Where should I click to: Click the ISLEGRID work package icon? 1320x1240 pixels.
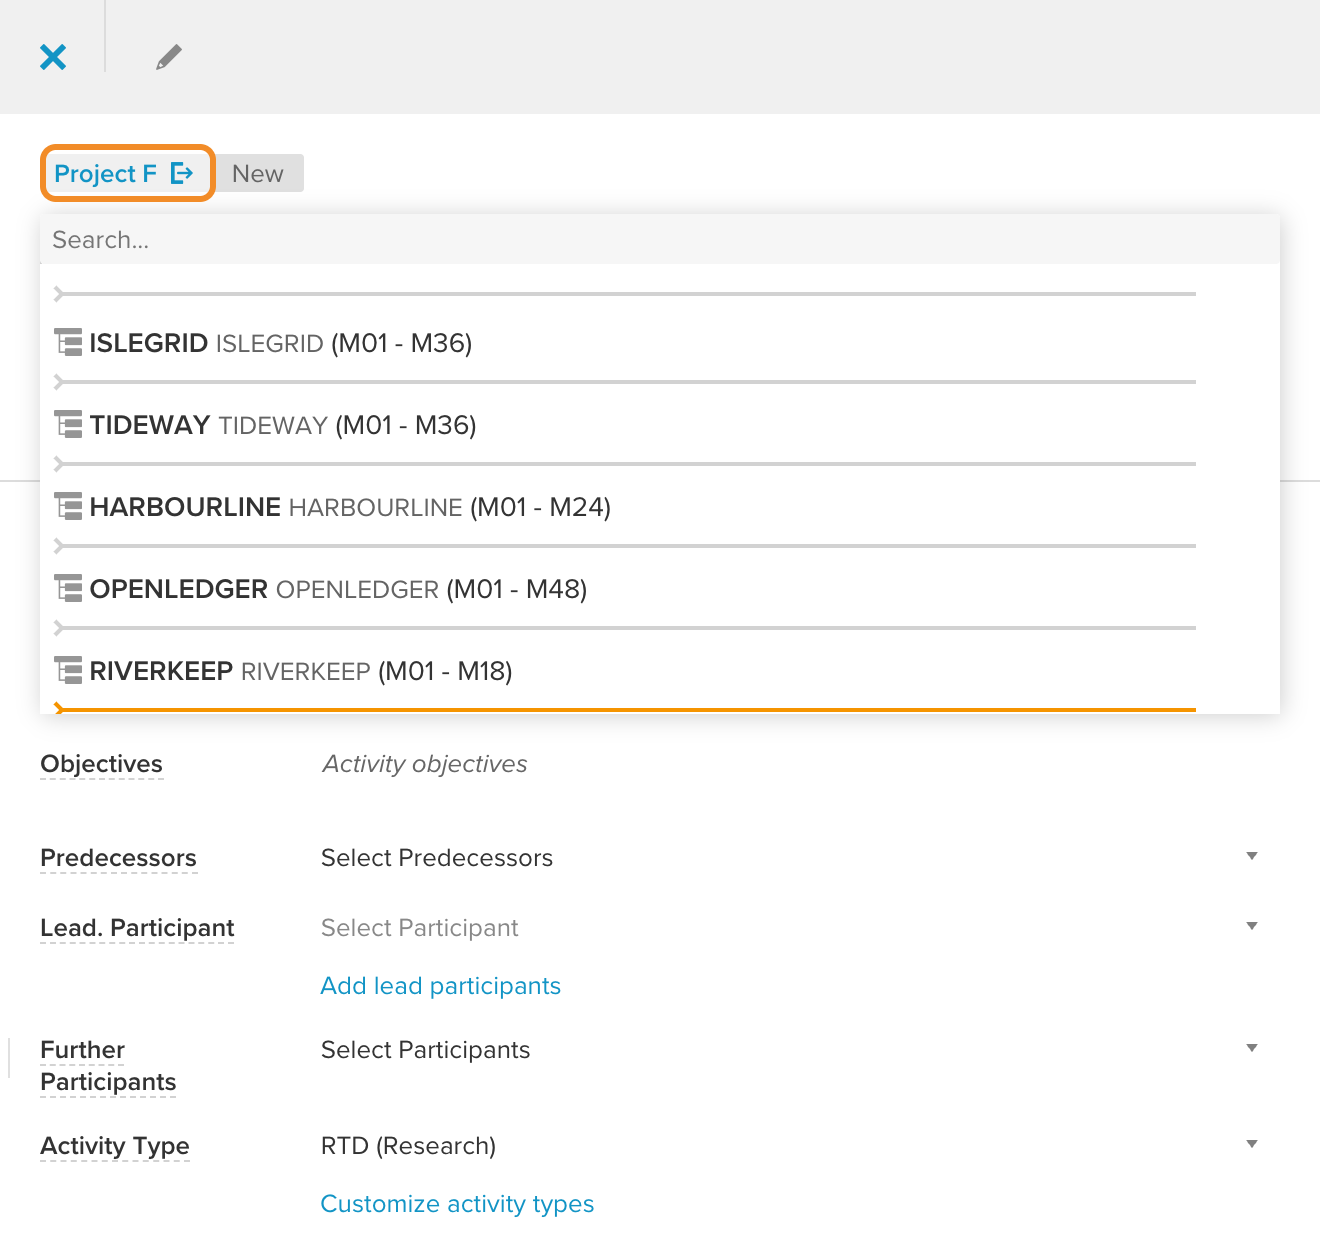pos(68,343)
